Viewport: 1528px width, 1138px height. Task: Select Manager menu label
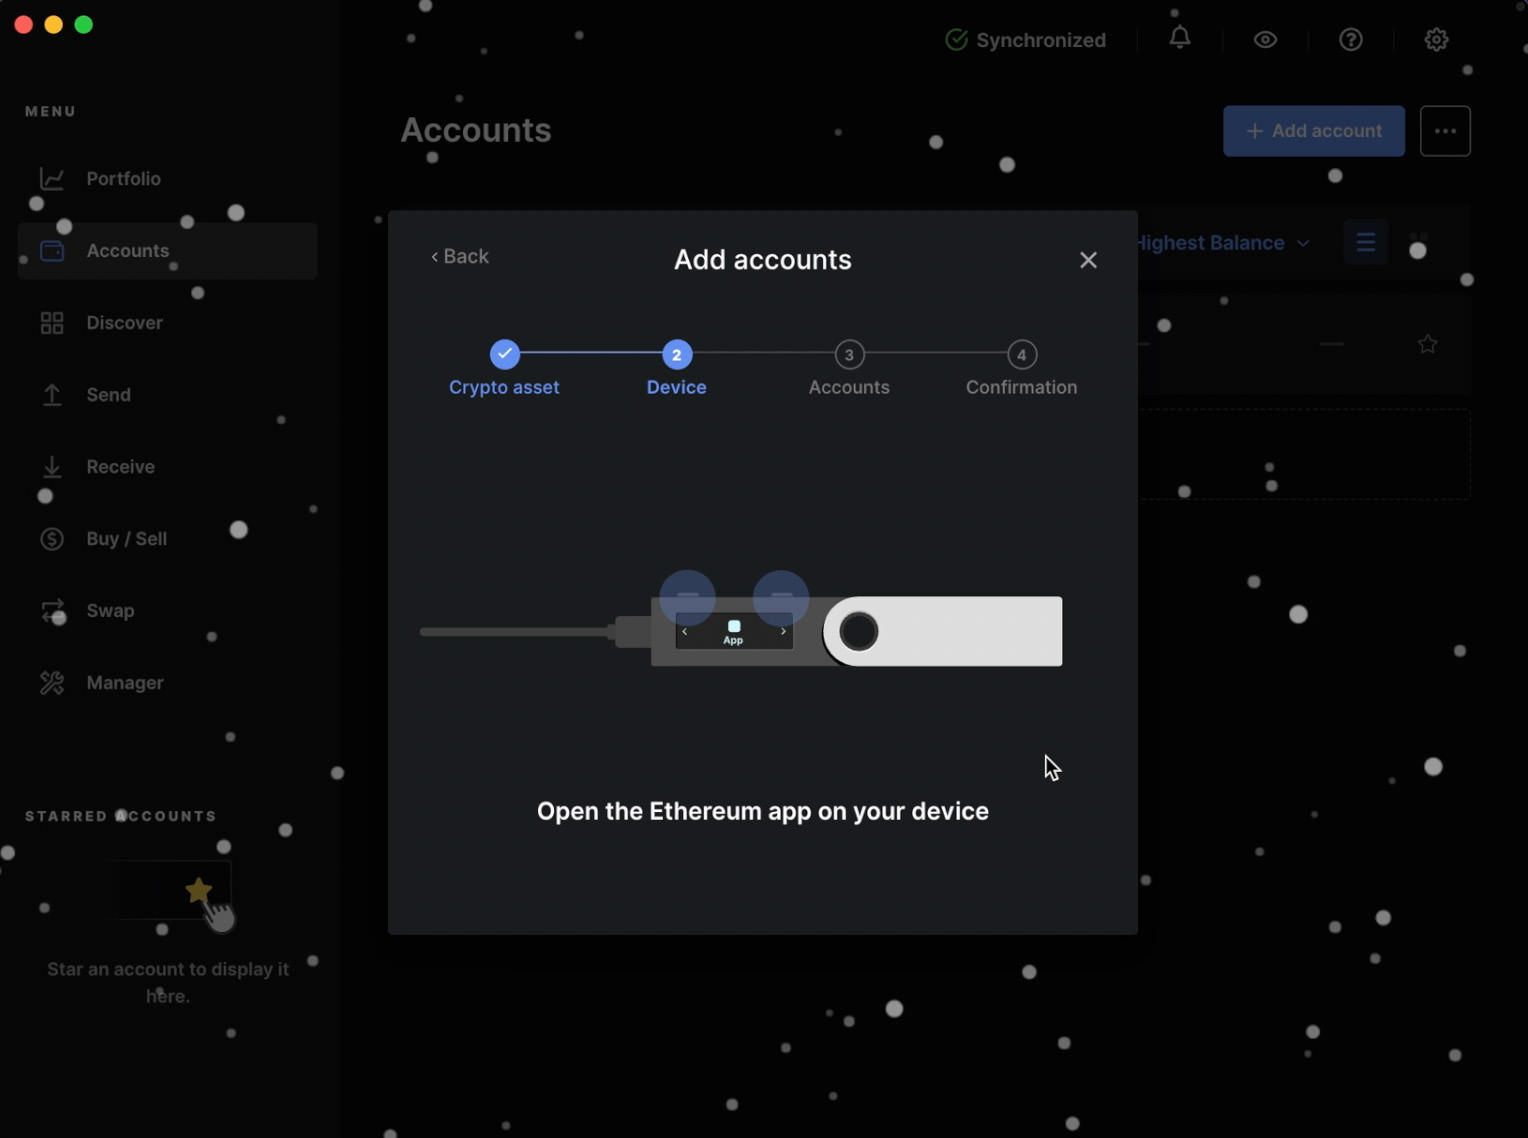coord(125,683)
